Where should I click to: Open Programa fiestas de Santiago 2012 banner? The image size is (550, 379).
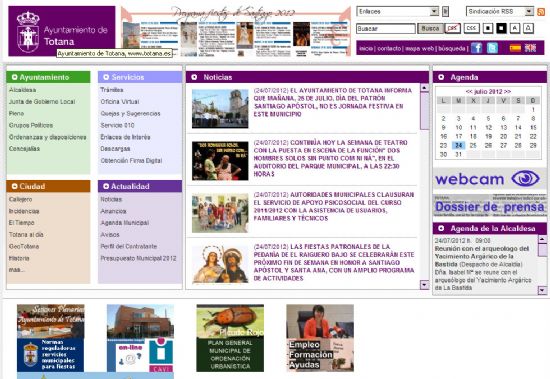tap(236, 32)
